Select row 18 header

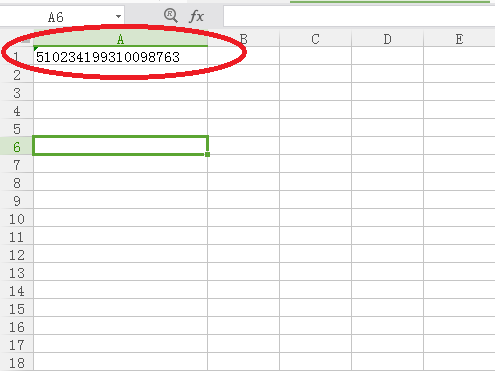[x=17, y=362]
